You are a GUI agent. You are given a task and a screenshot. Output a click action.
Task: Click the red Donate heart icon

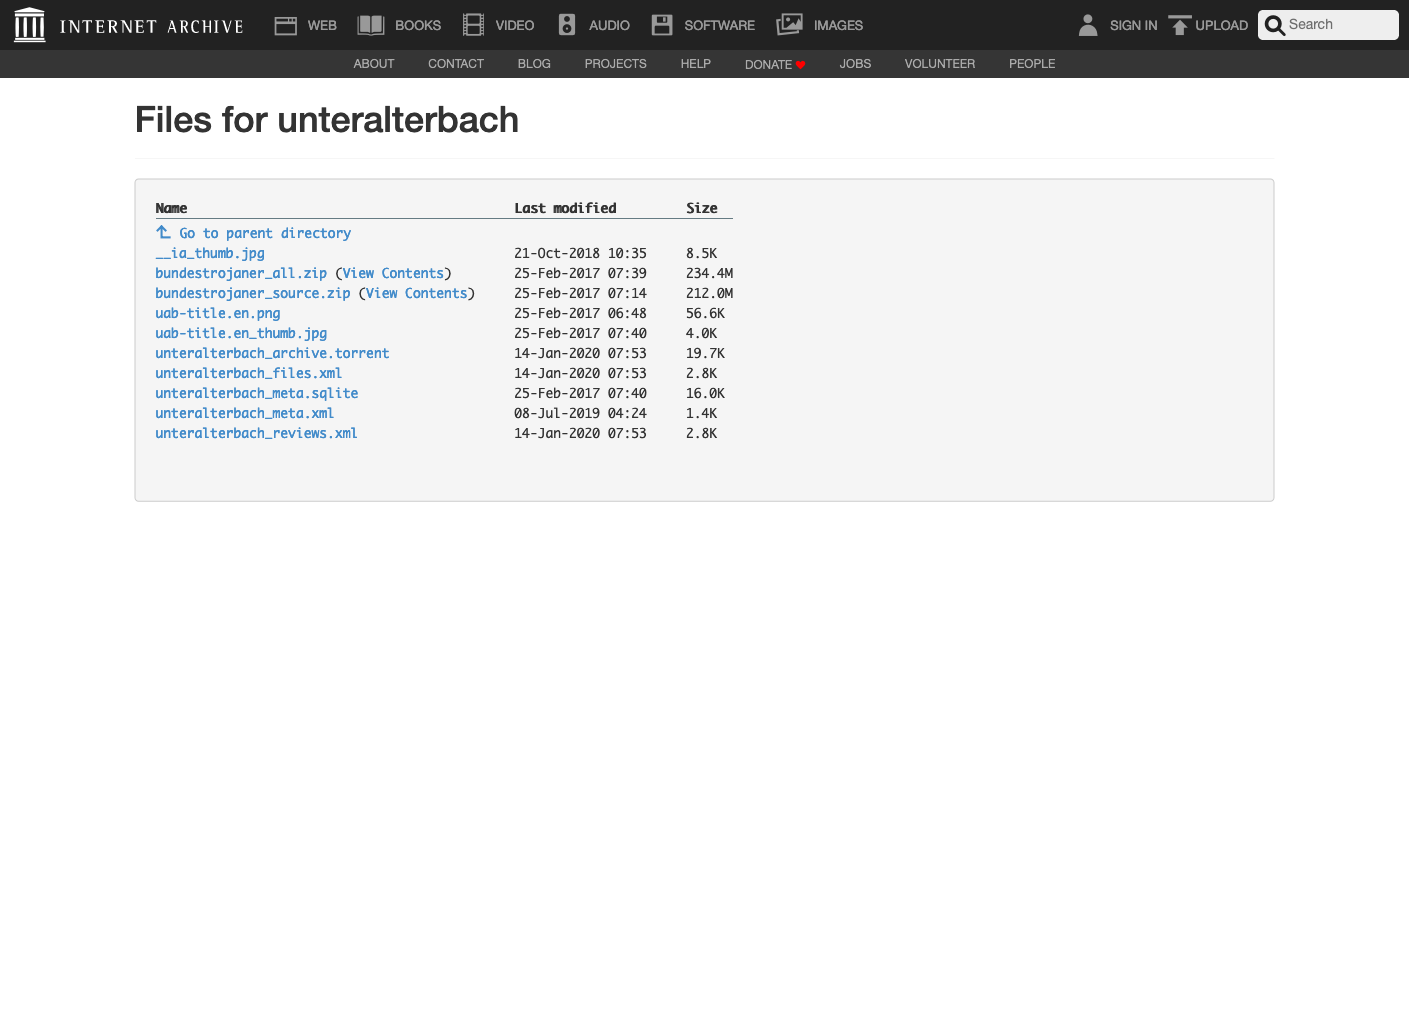tap(800, 65)
